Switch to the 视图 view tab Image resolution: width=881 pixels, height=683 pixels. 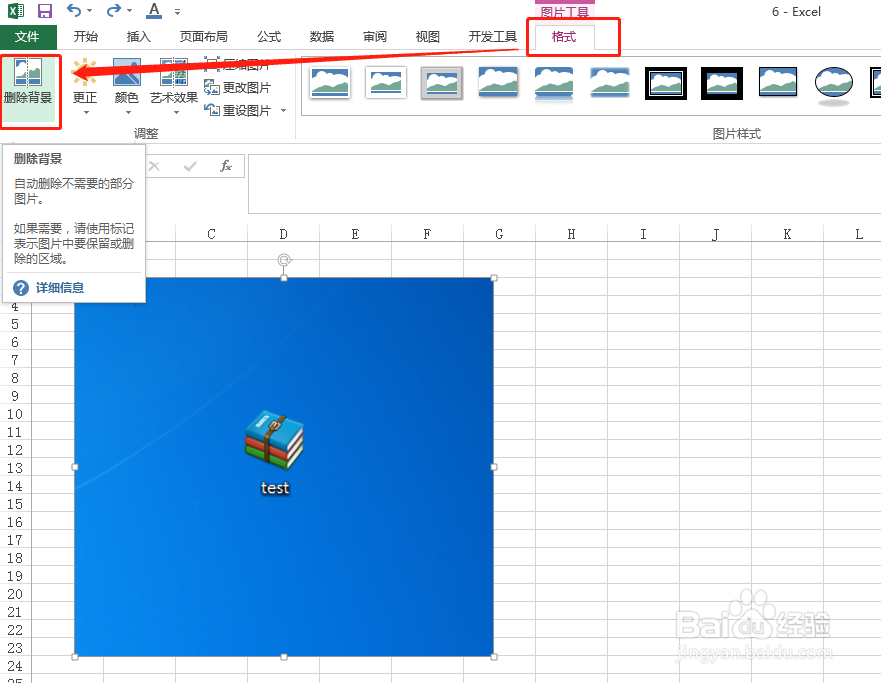pos(428,37)
